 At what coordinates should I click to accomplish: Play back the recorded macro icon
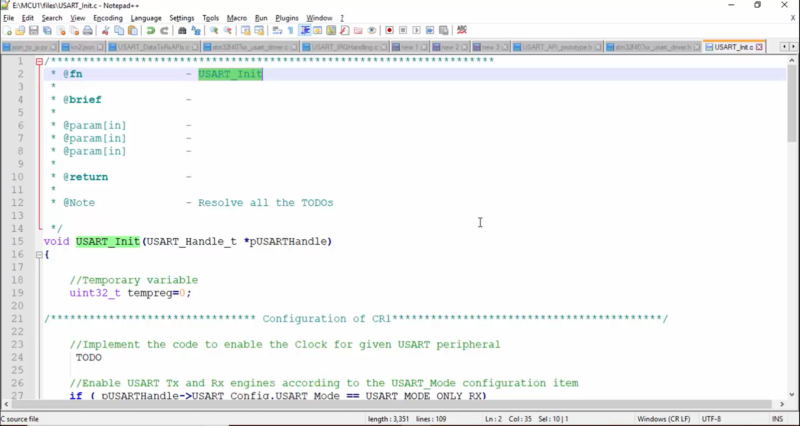[416, 31]
